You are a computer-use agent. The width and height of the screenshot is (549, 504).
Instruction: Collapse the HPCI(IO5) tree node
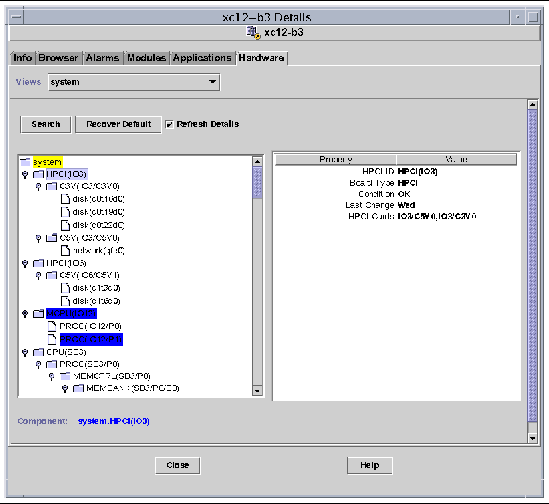[x=25, y=263]
